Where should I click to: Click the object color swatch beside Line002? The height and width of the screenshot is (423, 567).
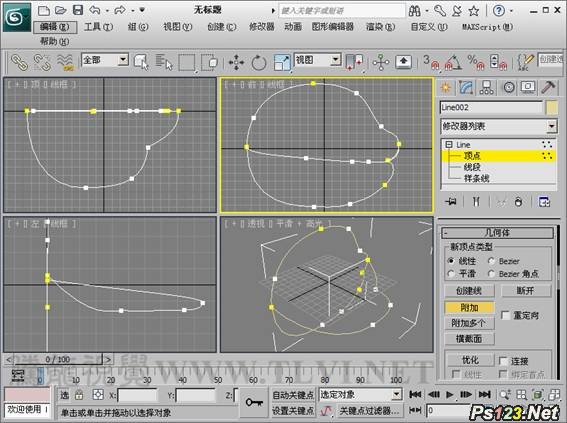pyautogui.click(x=551, y=108)
